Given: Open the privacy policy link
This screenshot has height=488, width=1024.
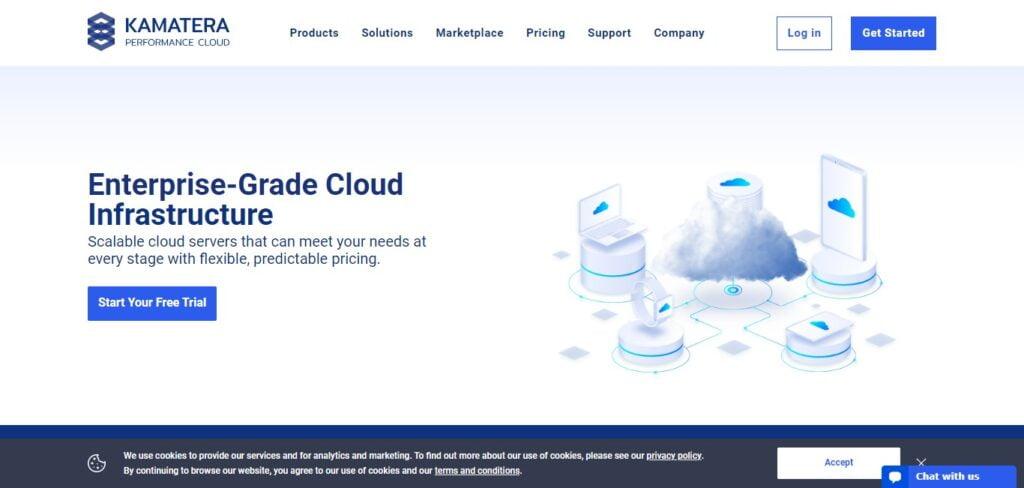Looking at the screenshot, I should pyautogui.click(x=674, y=456).
